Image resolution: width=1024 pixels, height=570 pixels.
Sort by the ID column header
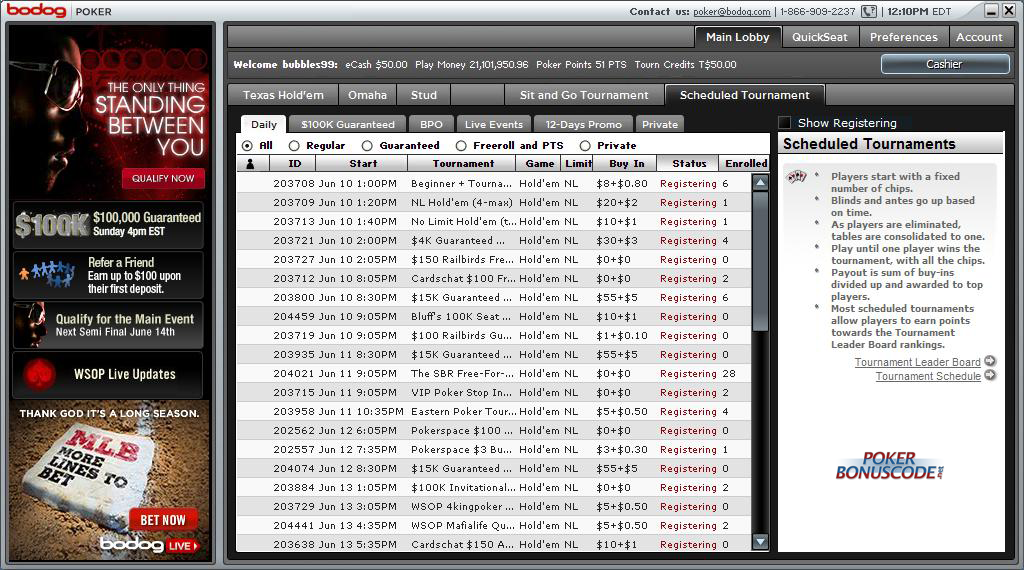295,164
